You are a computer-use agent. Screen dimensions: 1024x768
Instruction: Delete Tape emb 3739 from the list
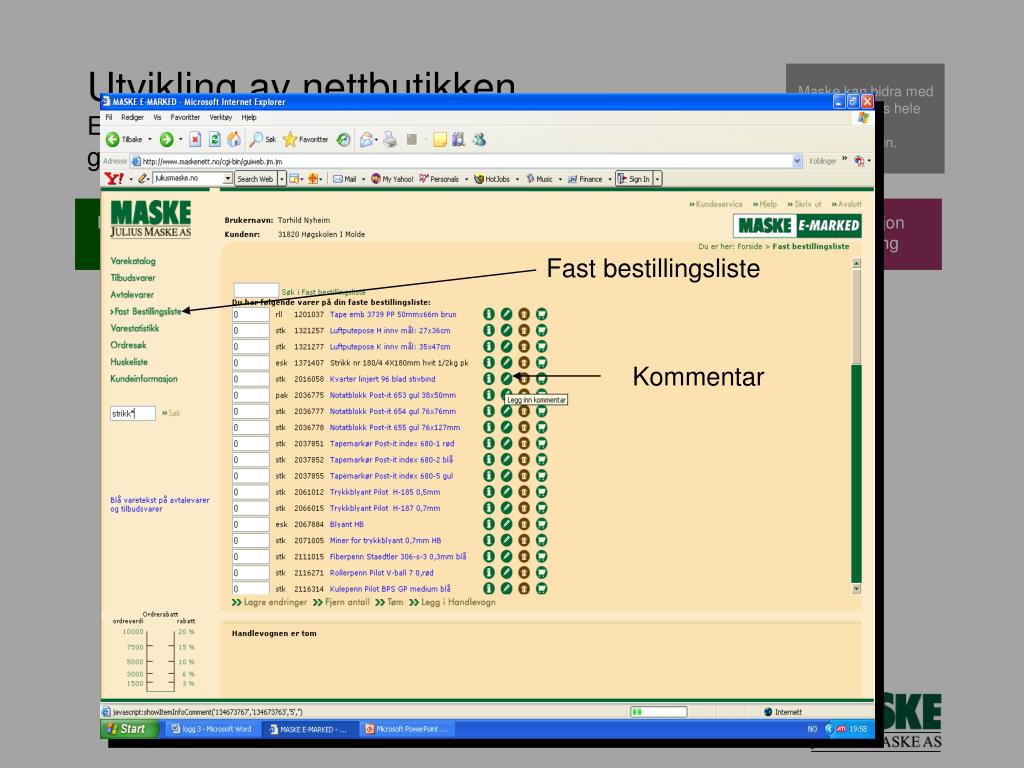[524, 314]
